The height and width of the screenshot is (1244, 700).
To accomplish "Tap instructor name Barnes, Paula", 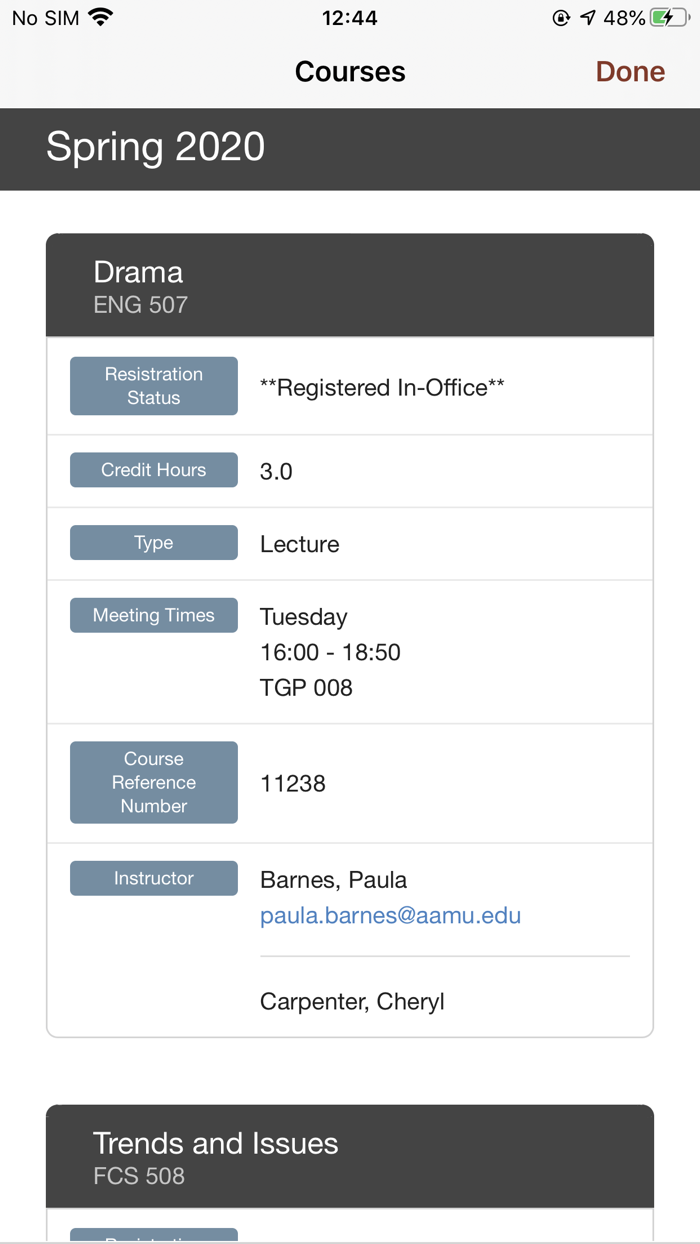I will tap(333, 880).
